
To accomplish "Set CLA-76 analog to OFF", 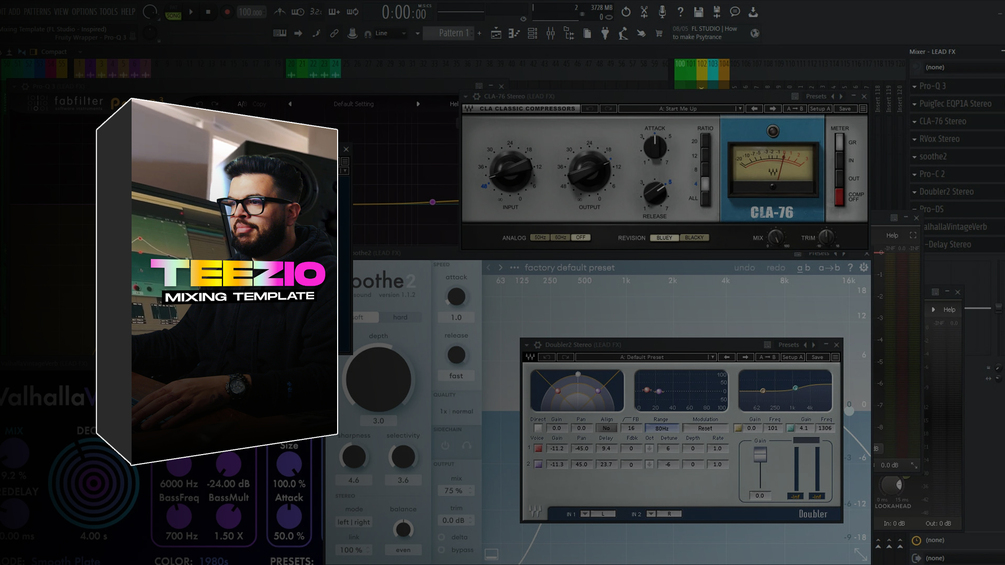I will [x=580, y=238].
